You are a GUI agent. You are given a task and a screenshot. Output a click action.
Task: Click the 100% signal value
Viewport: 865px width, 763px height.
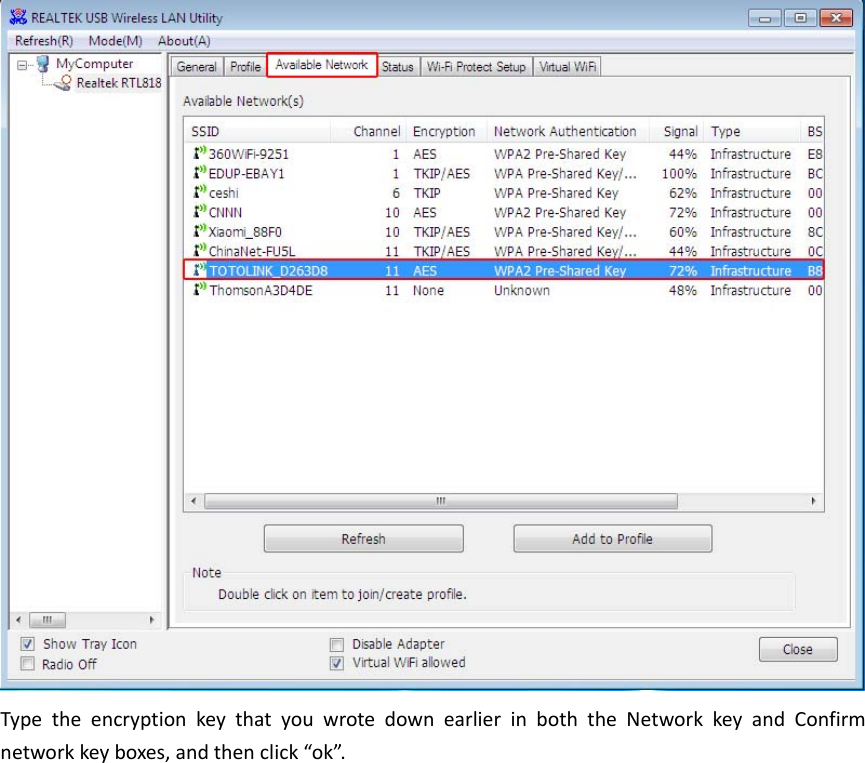679,173
